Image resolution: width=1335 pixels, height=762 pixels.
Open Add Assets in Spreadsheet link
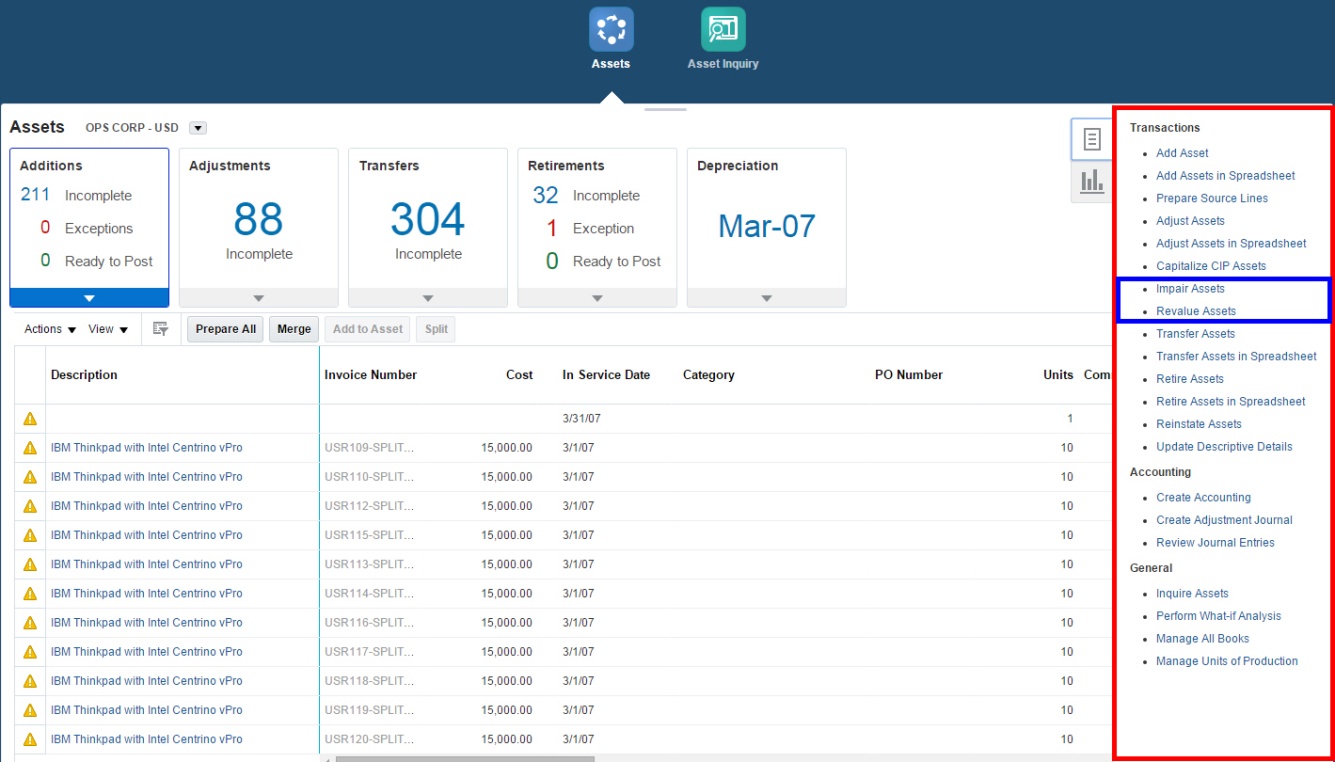pos(1225,176)
